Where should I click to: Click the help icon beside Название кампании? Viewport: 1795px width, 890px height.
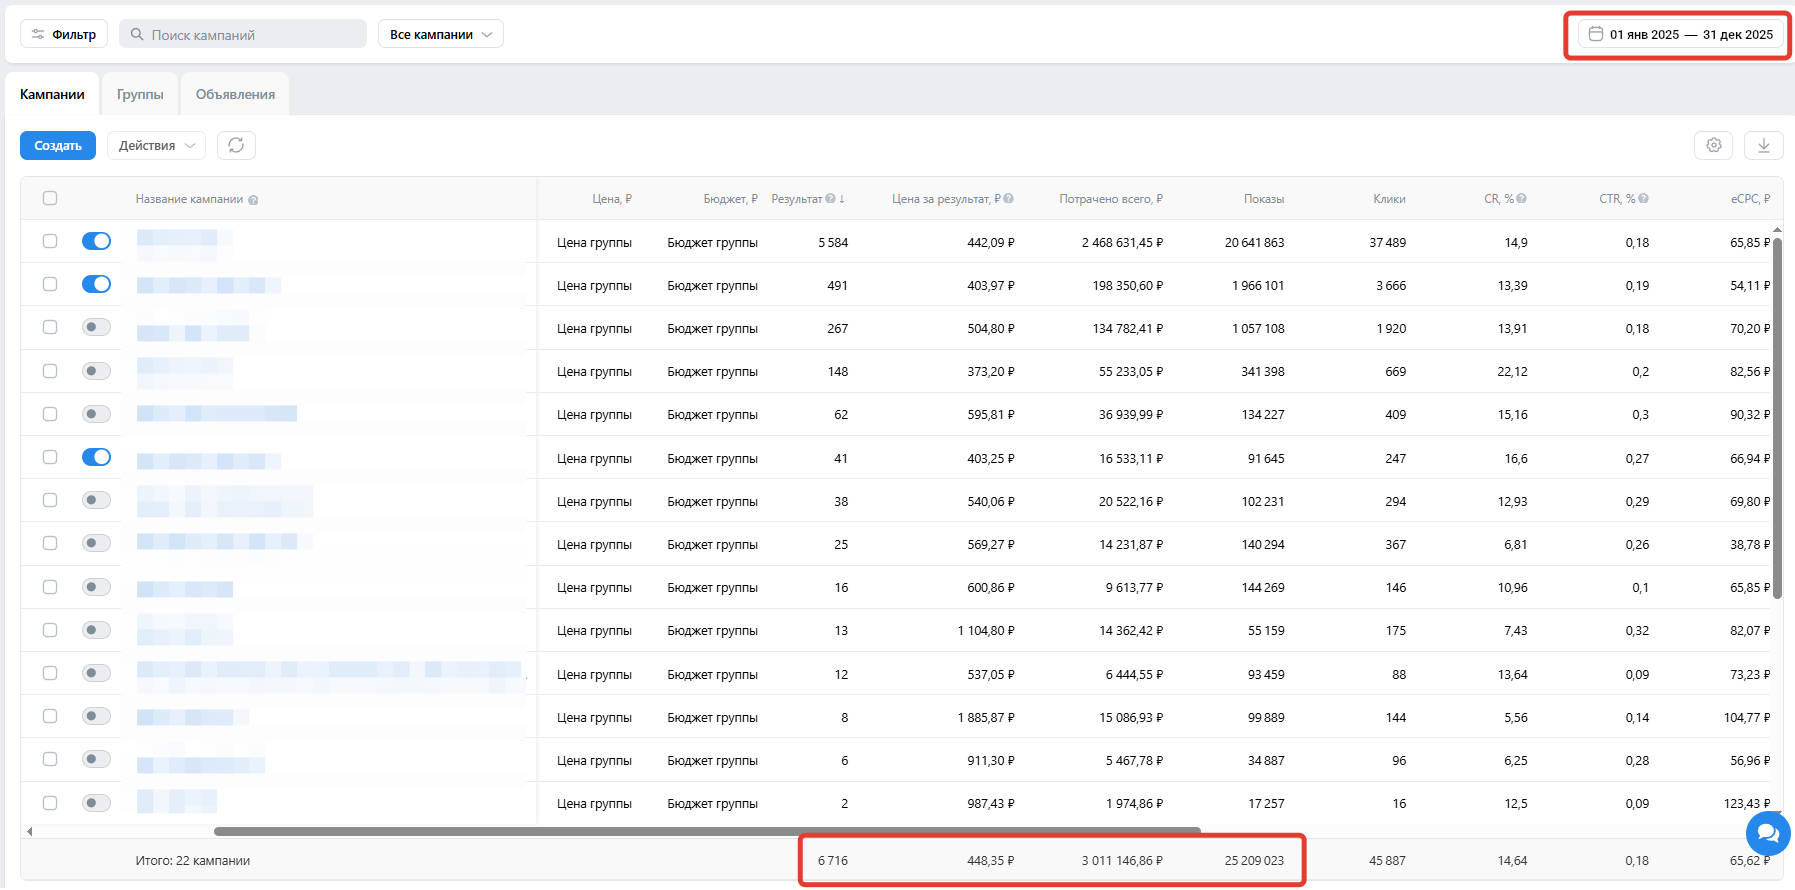[253, 200]
